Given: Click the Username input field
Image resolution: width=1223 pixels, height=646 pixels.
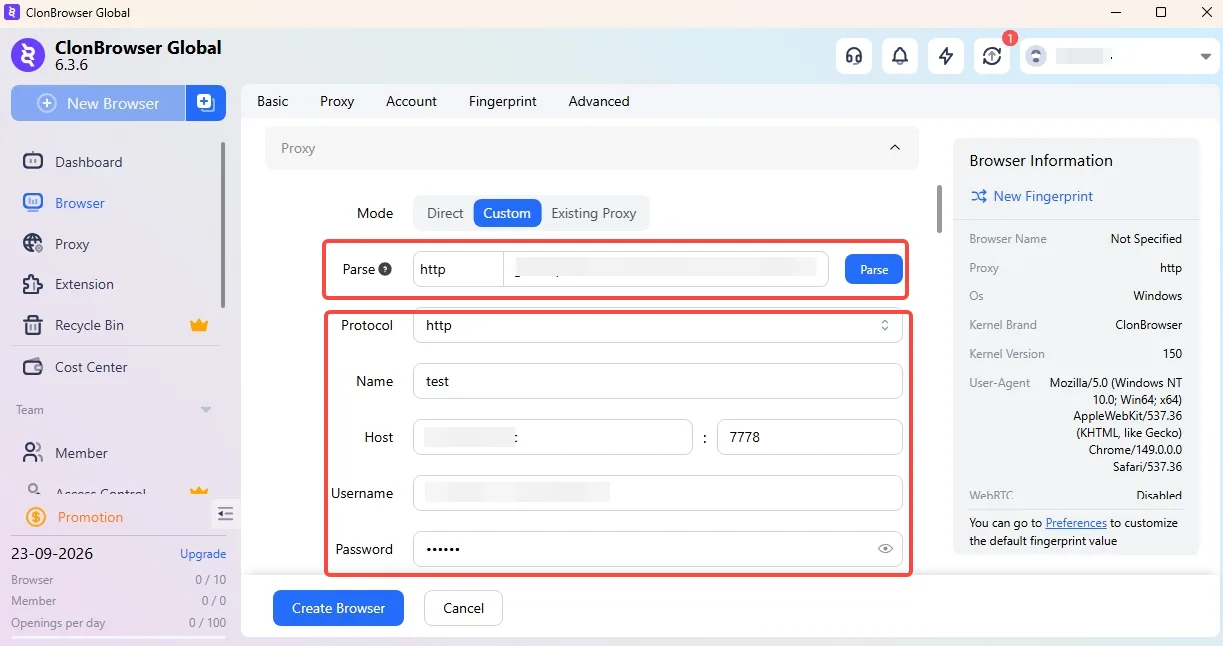Looking at the screenshot, I should tap(658, 493).
